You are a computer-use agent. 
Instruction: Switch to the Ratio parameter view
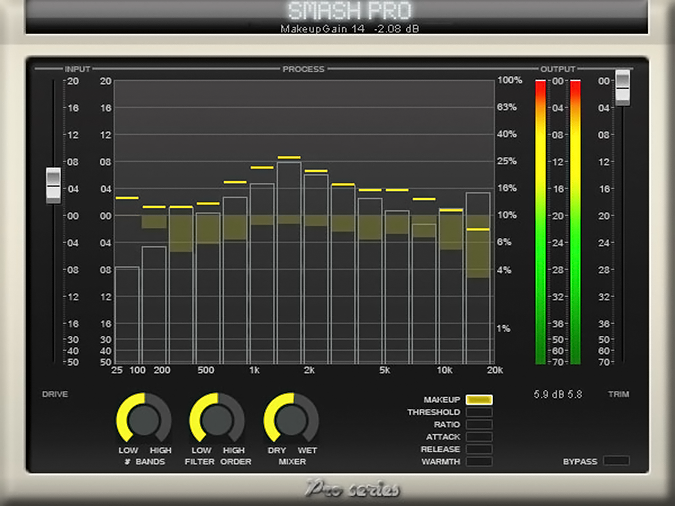[x=479, y=424]
